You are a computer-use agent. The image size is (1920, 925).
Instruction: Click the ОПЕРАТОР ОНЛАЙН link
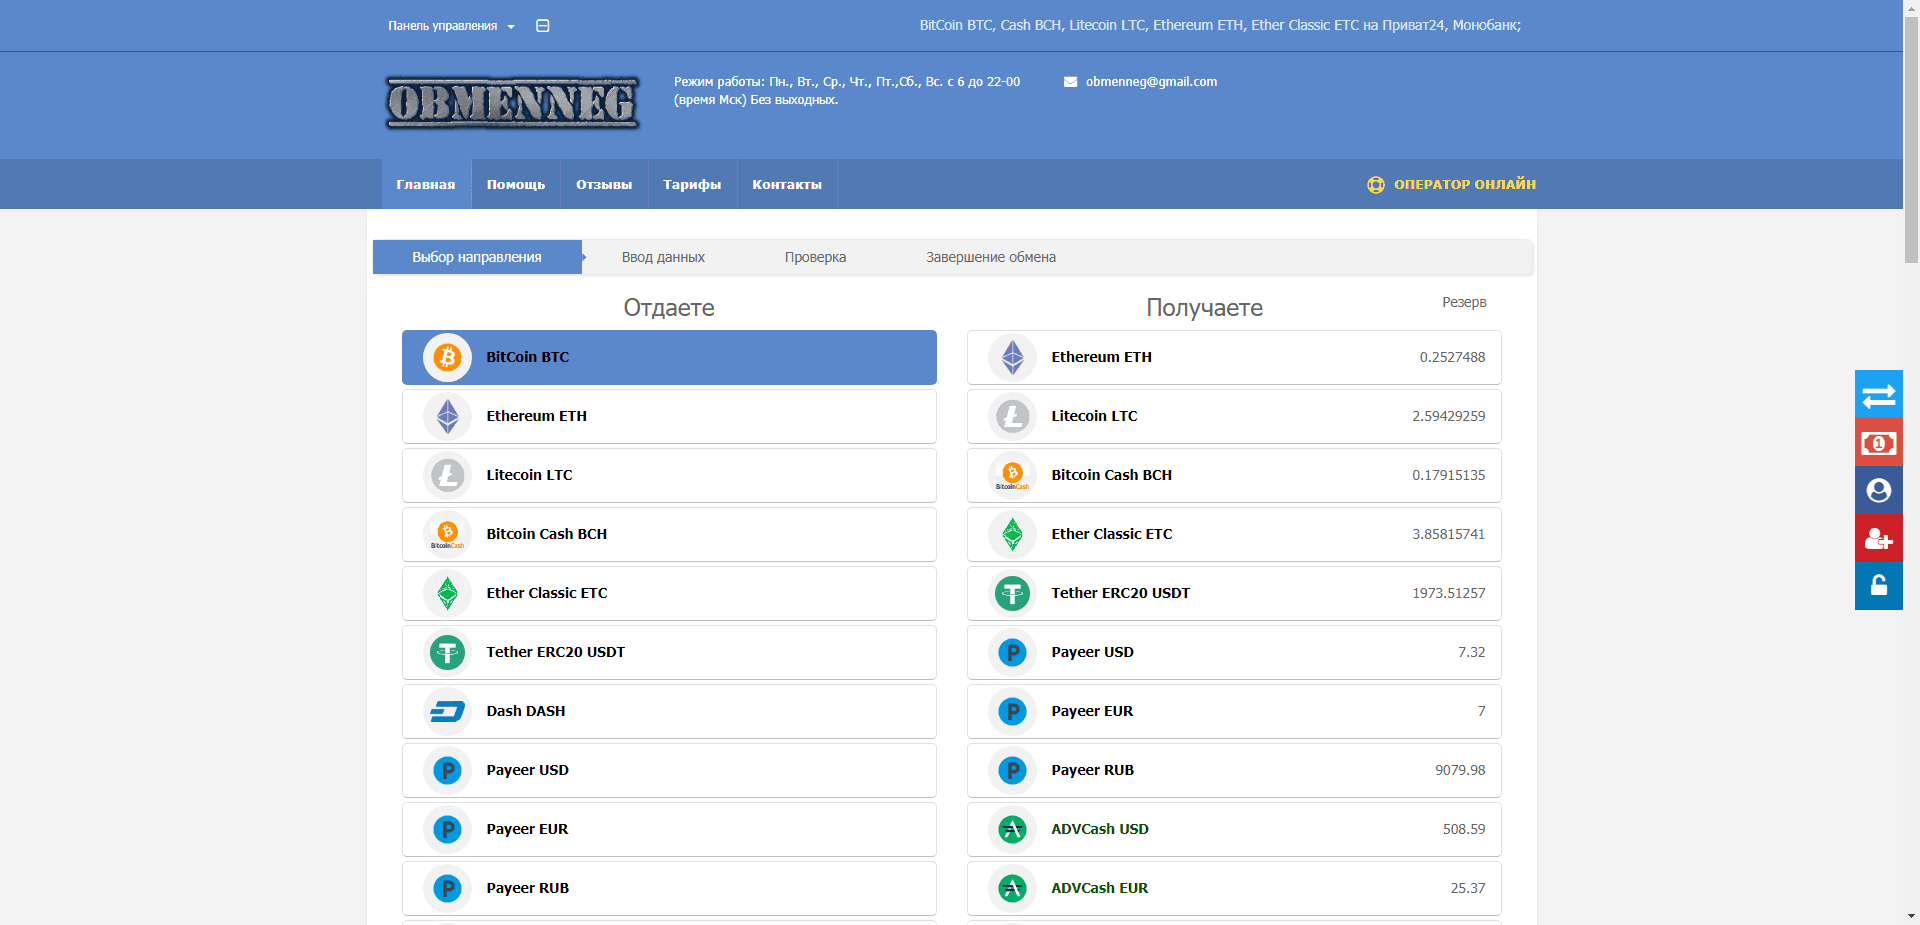click(1464, 185)
